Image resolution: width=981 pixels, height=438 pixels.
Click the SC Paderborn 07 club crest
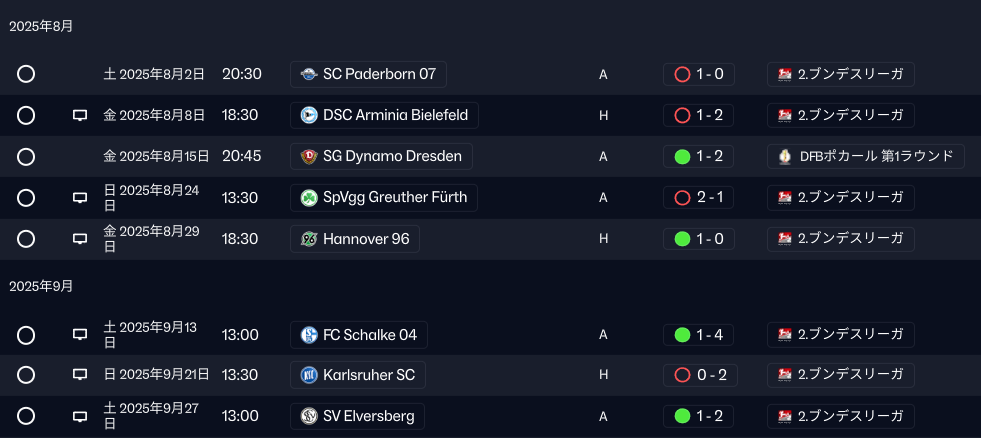point(308,74)
